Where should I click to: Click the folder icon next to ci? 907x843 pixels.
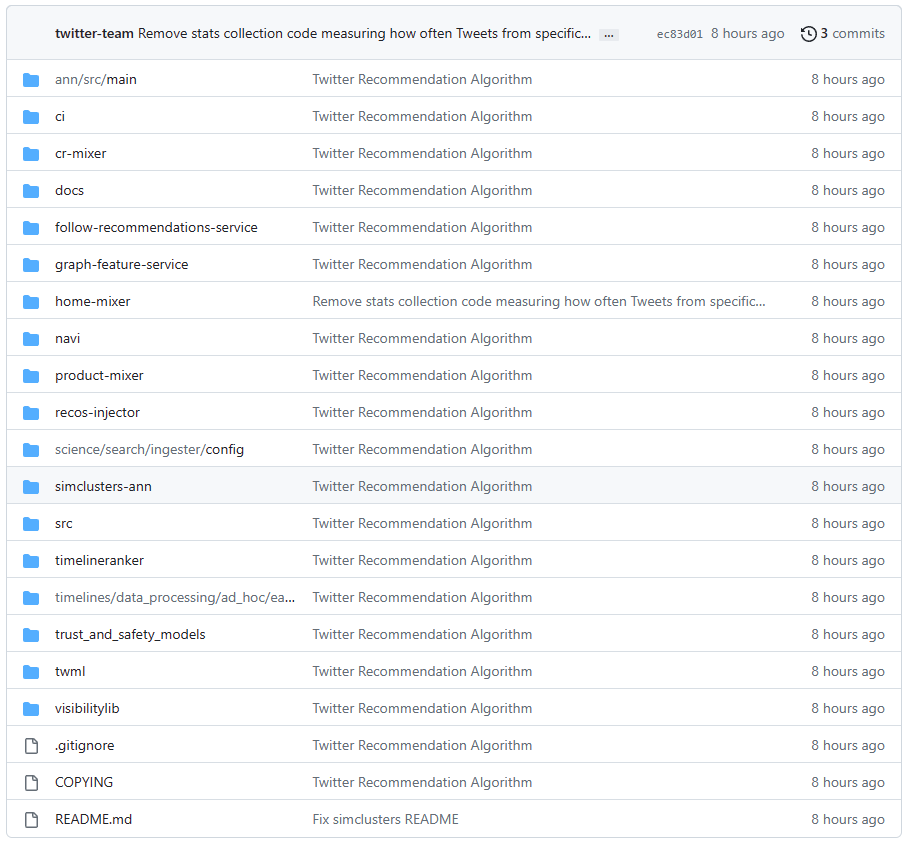coord(31,117)
